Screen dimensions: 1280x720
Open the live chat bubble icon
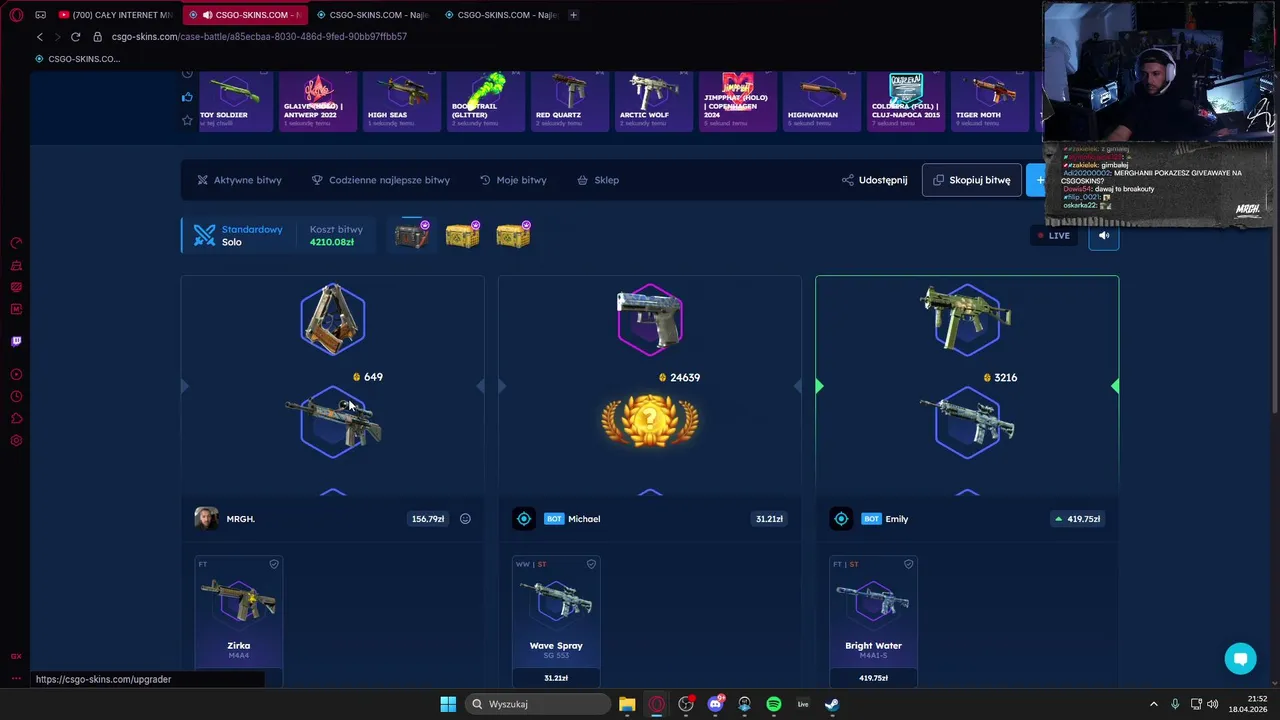point(1240,658)
